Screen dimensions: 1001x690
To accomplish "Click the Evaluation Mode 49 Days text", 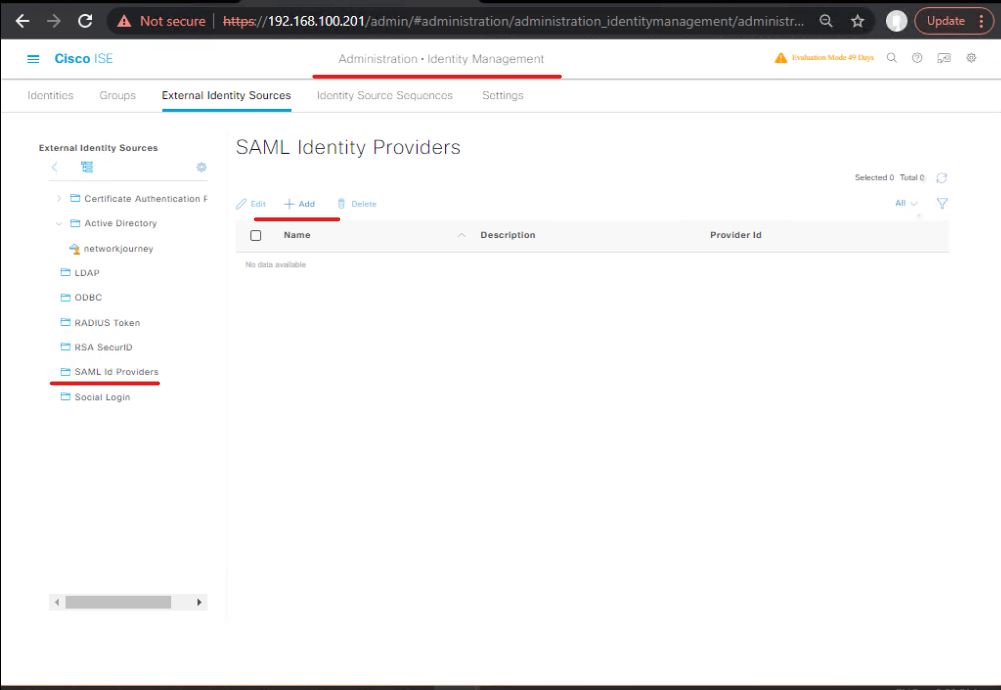I will click(832, 57).
